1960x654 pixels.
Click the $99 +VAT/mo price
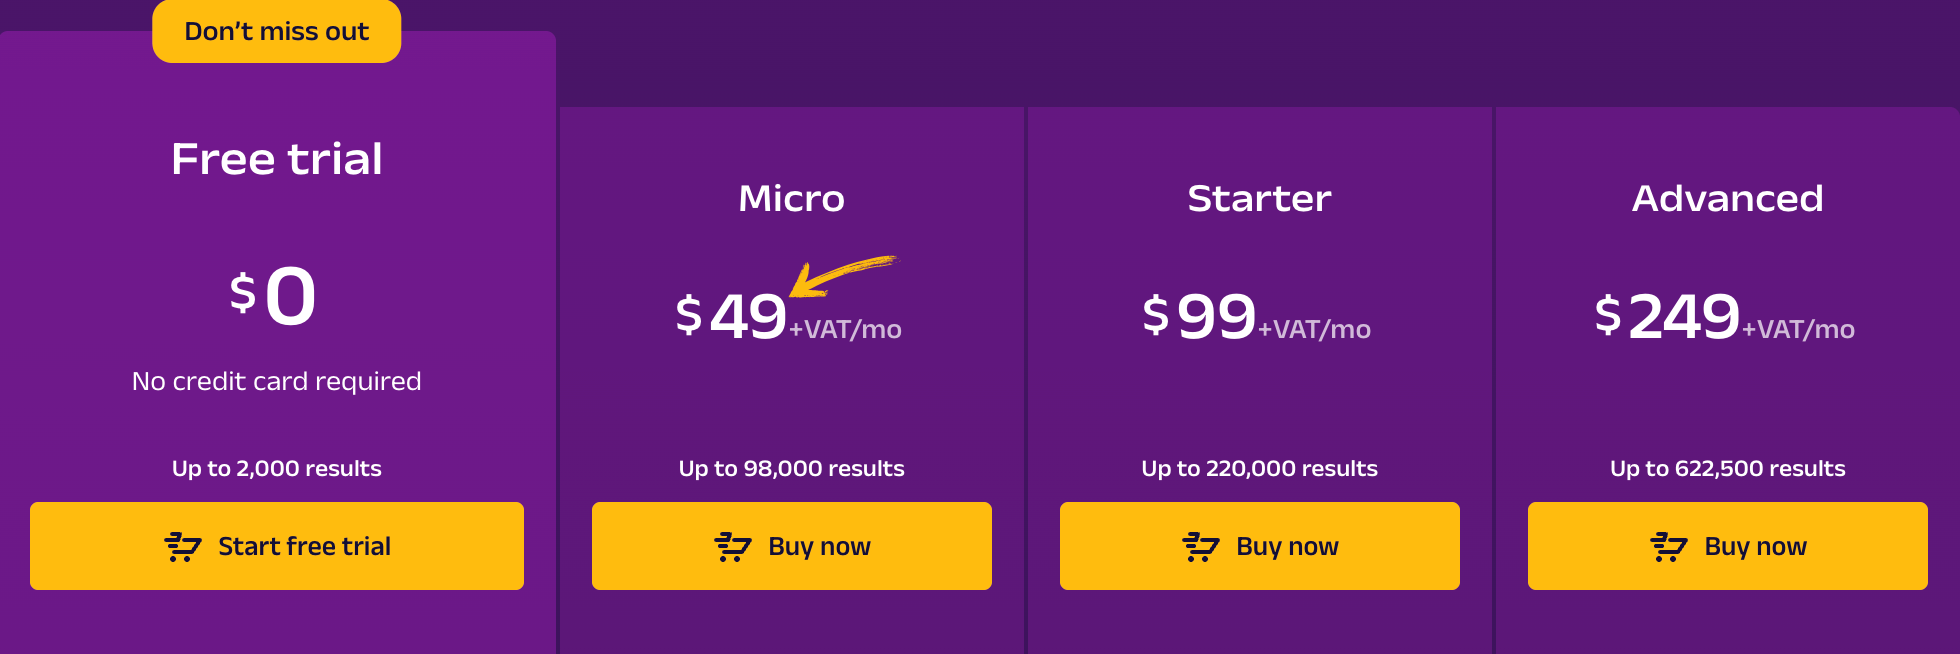(x=1257, y=316)
